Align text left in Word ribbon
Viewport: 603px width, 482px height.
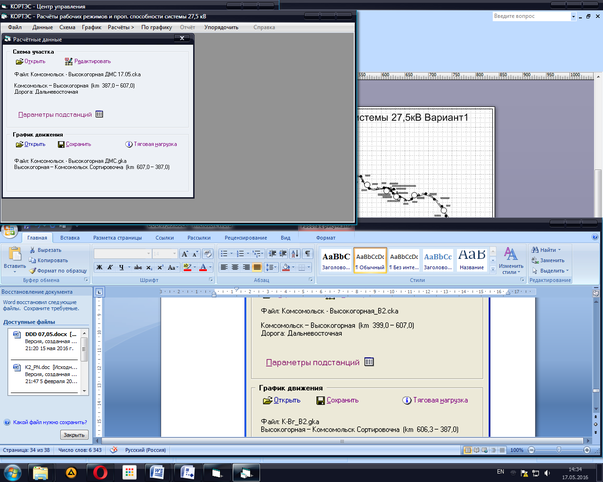coord(224,267)
